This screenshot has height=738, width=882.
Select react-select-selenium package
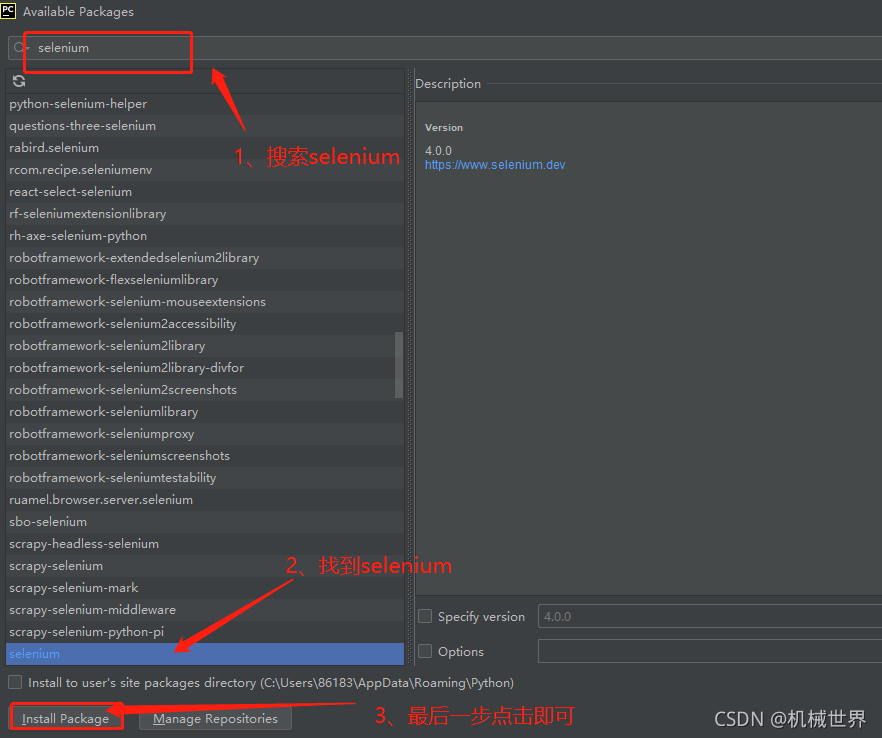click(x=205, y=191)
